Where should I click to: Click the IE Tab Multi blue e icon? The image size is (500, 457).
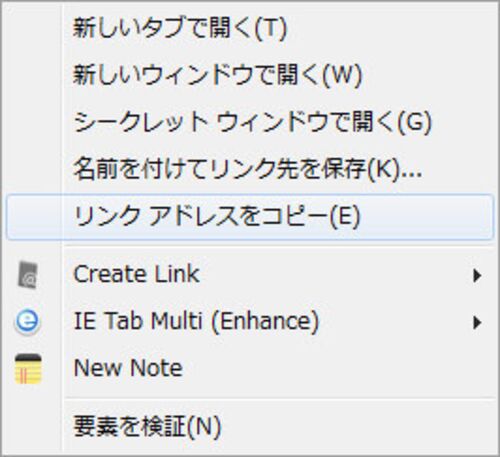(x=28, y=322)
